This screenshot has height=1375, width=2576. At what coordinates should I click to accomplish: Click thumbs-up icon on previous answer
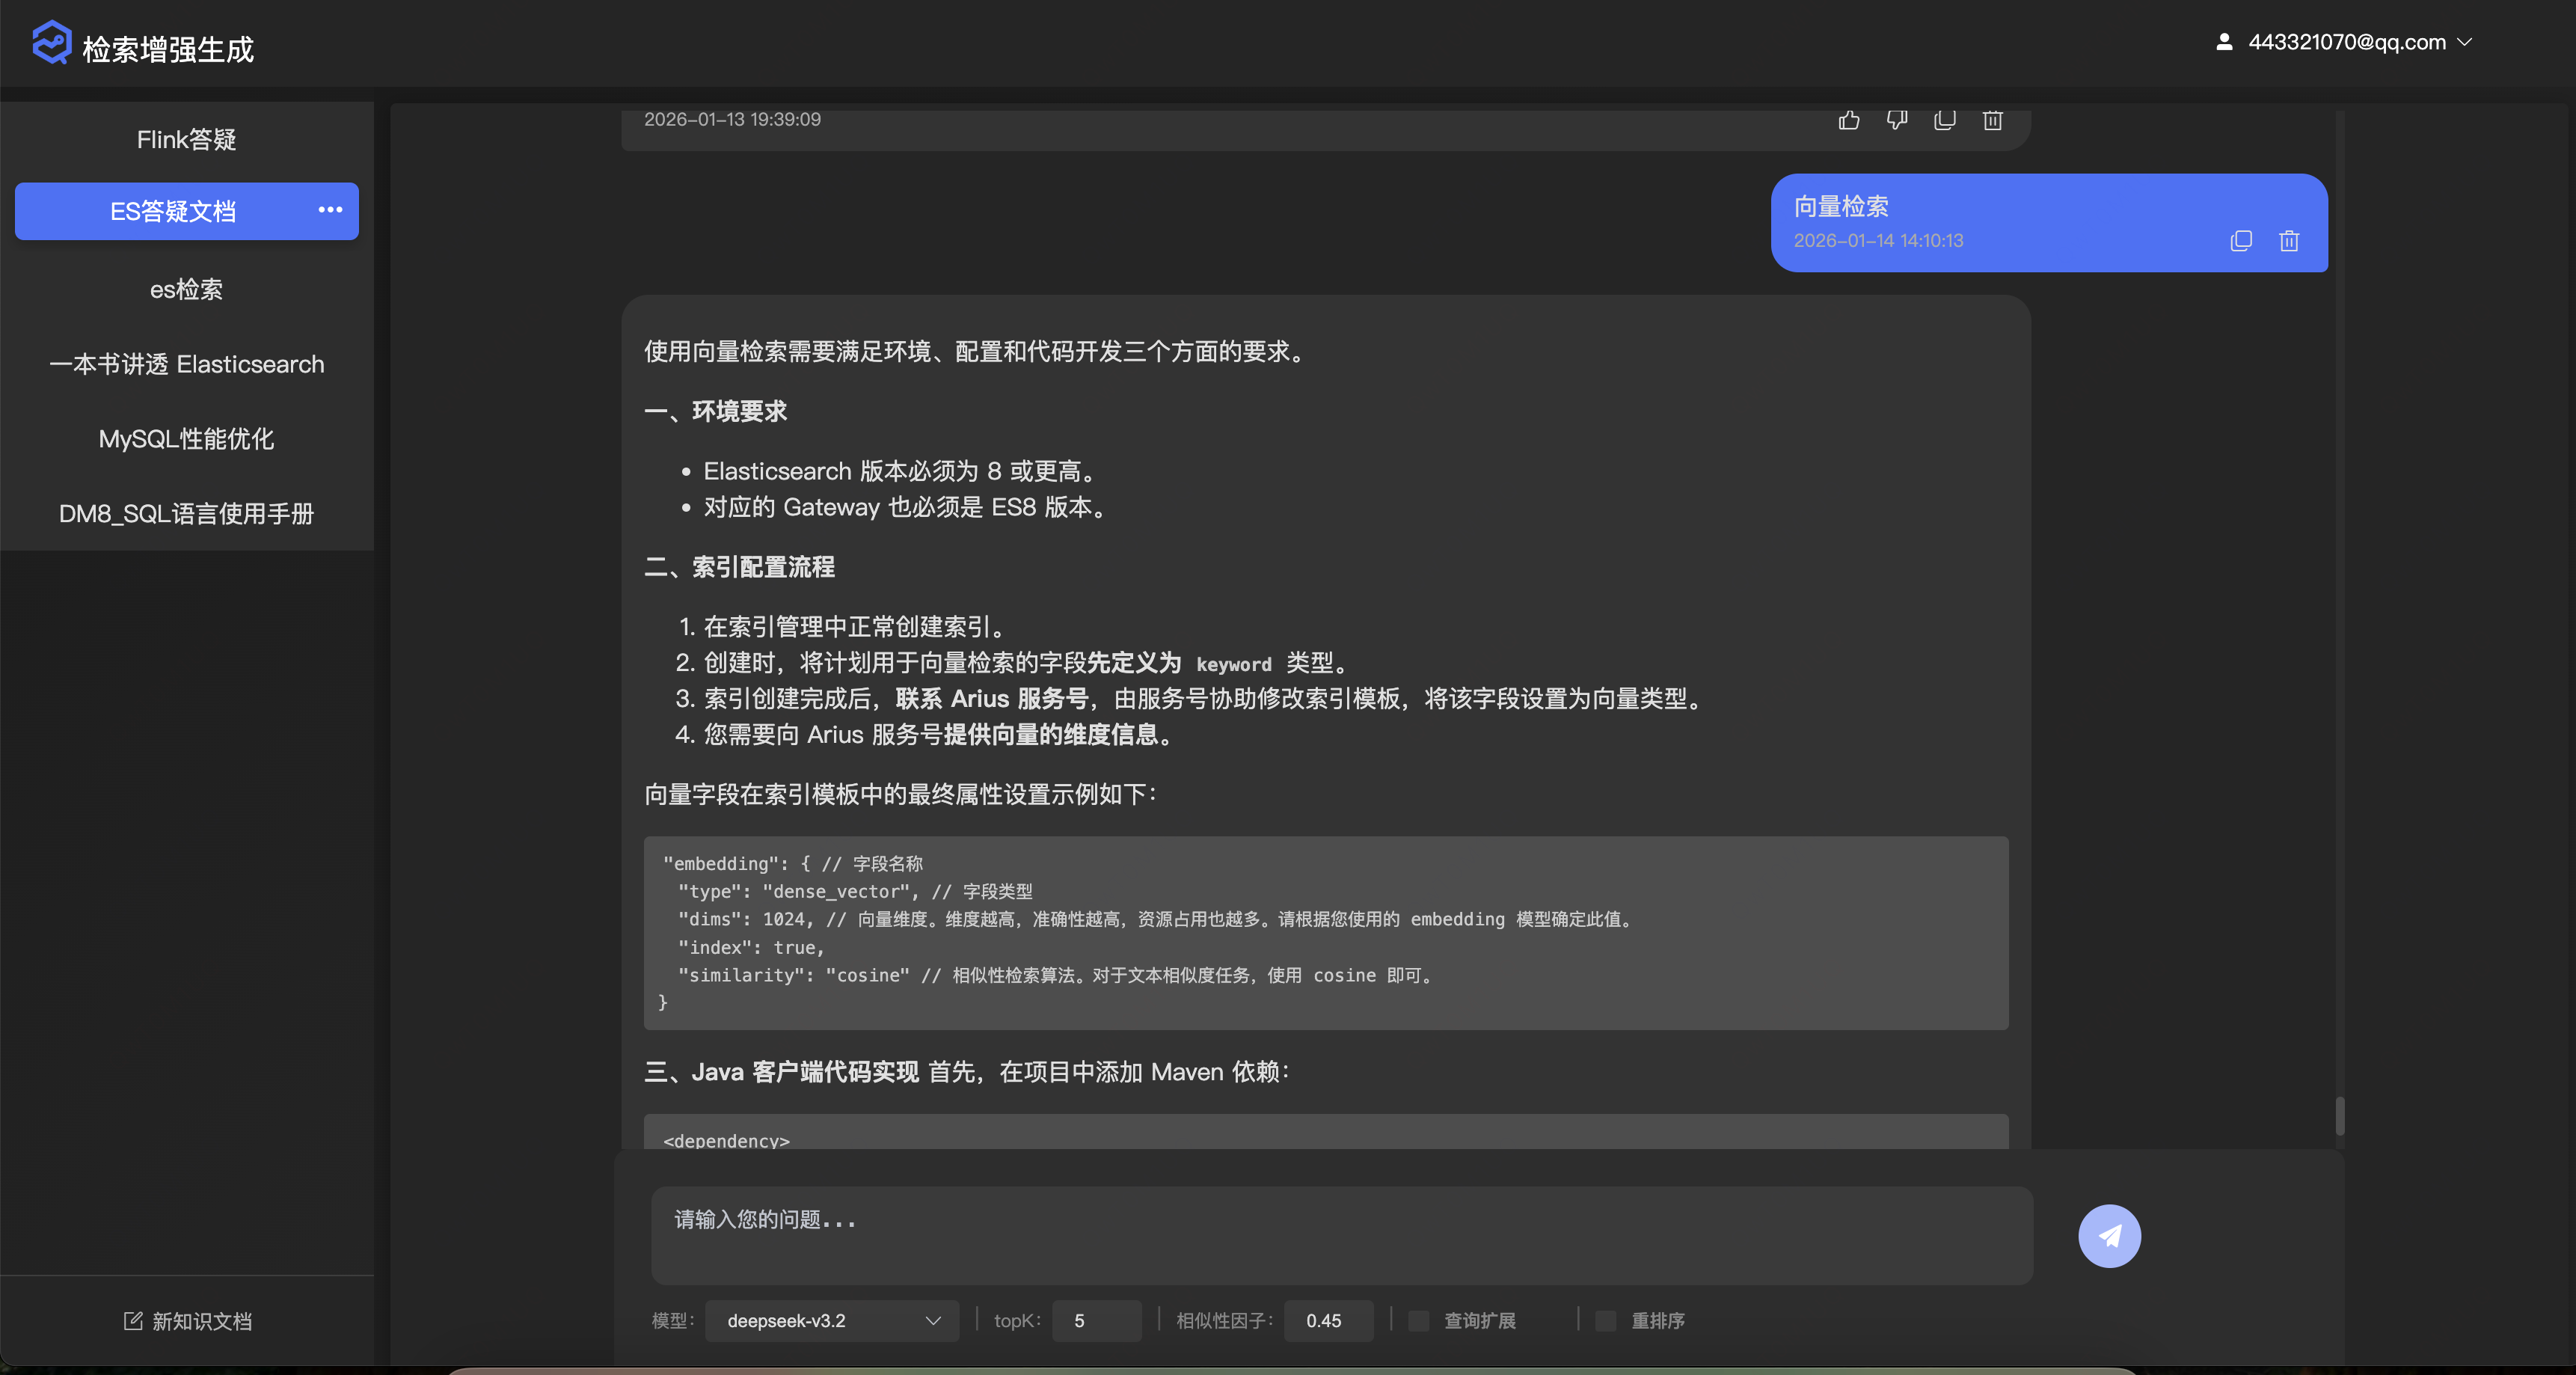(x=1848, y=120)
